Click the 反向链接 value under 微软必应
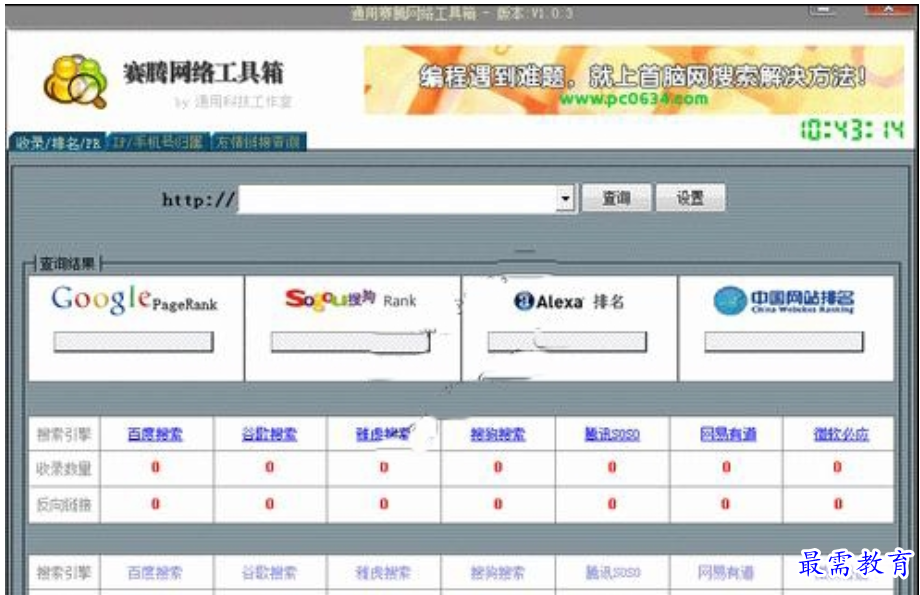Screen dimensions: 920x595 click(x=838, y=503)
